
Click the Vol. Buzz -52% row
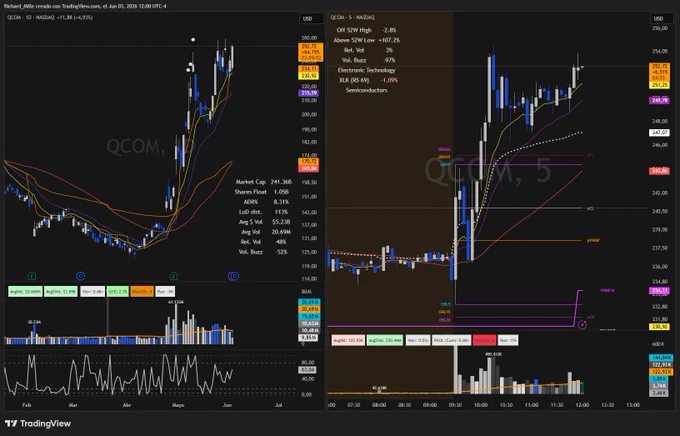(263, 252)
